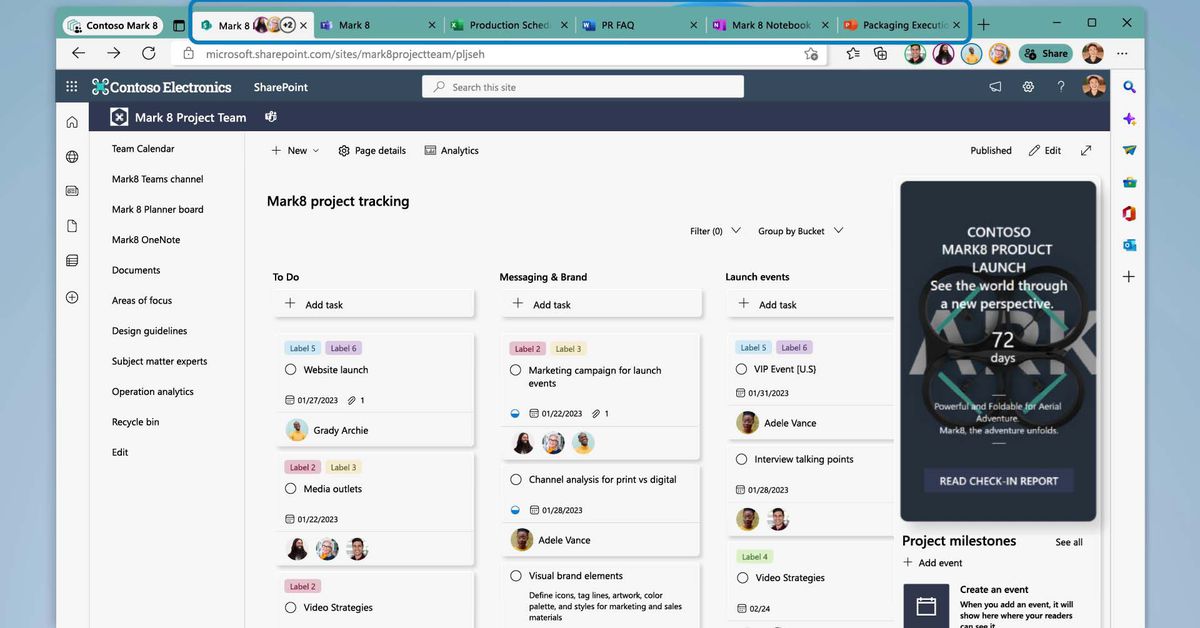The image size is (1200, 628).
Task: Mark Media outlets task complete
Action: click(x=290, y=489)
